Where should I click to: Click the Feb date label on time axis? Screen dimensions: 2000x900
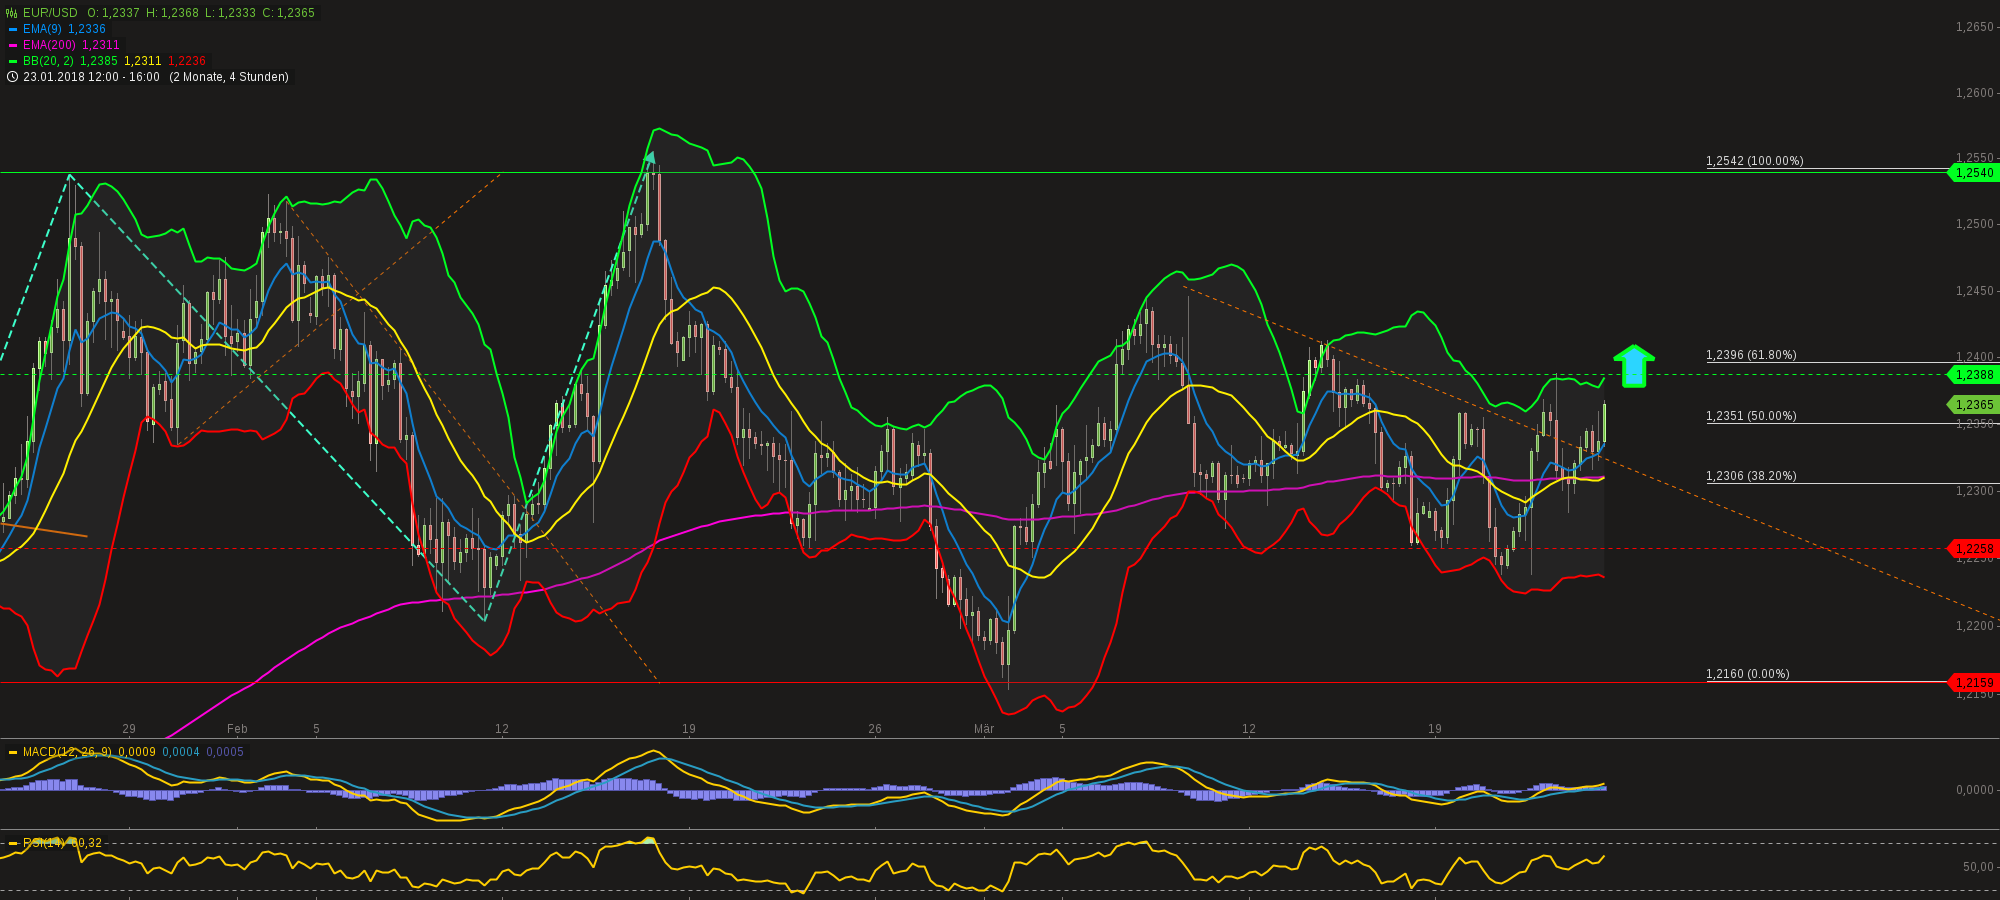coord(237,729)
